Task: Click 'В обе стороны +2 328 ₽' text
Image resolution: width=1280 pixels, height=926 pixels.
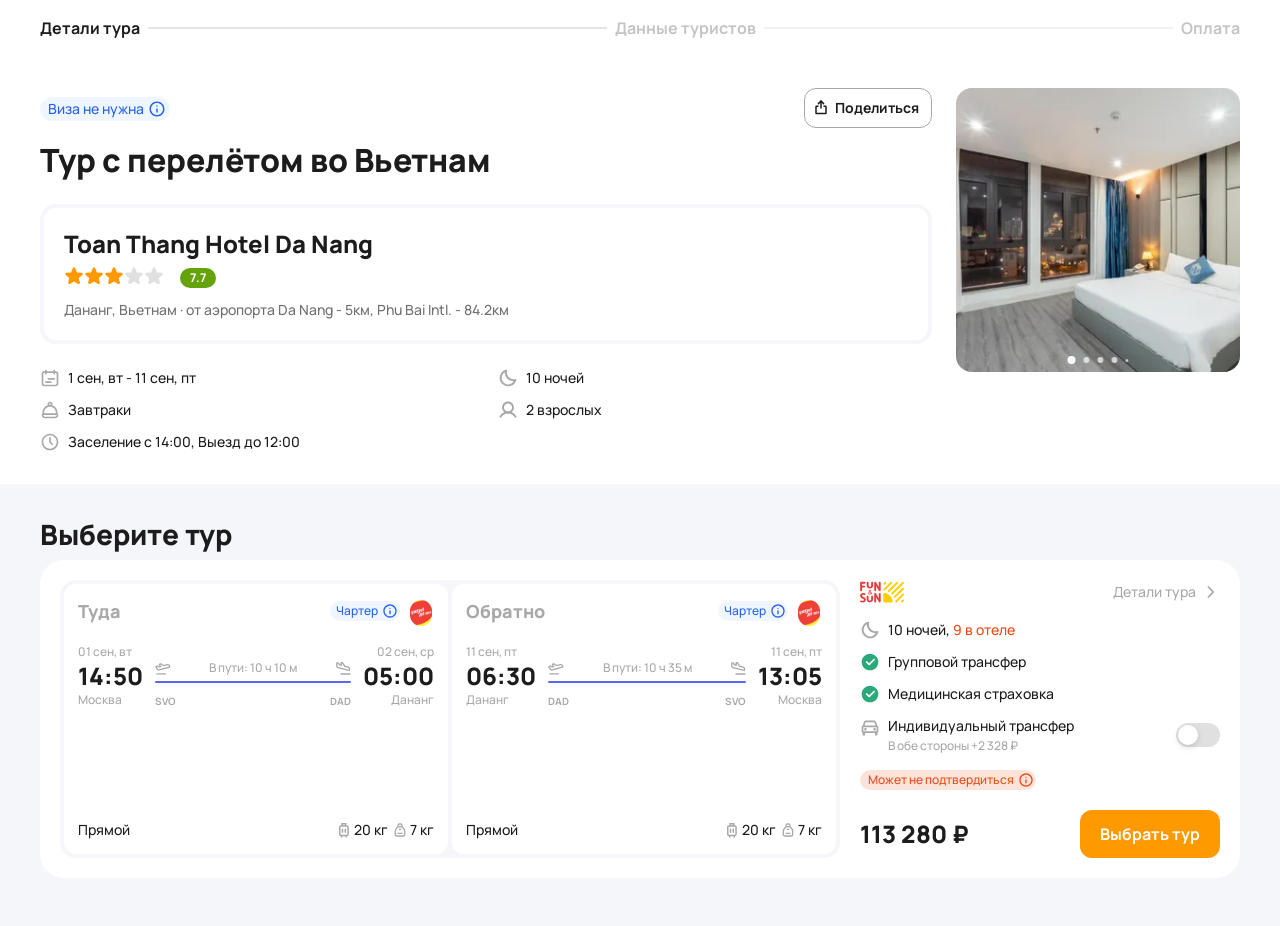Action: coord(953,746)
